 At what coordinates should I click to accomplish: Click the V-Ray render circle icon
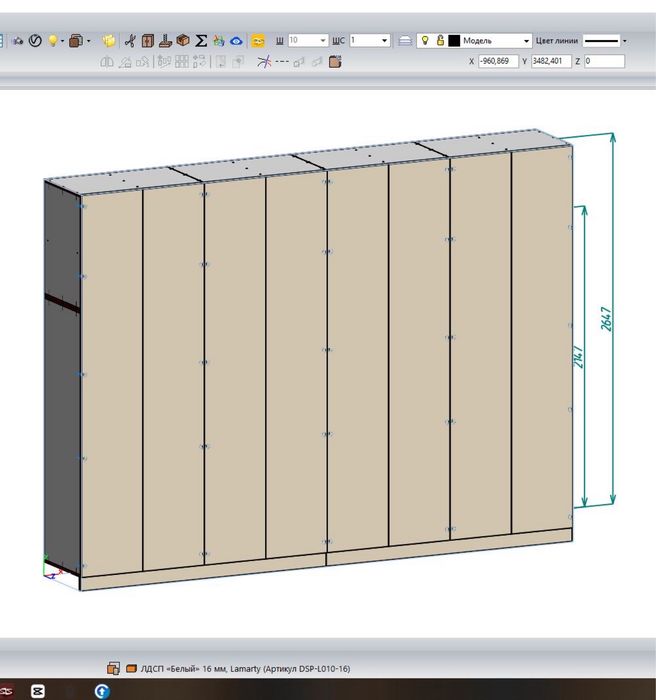[35, 41]
